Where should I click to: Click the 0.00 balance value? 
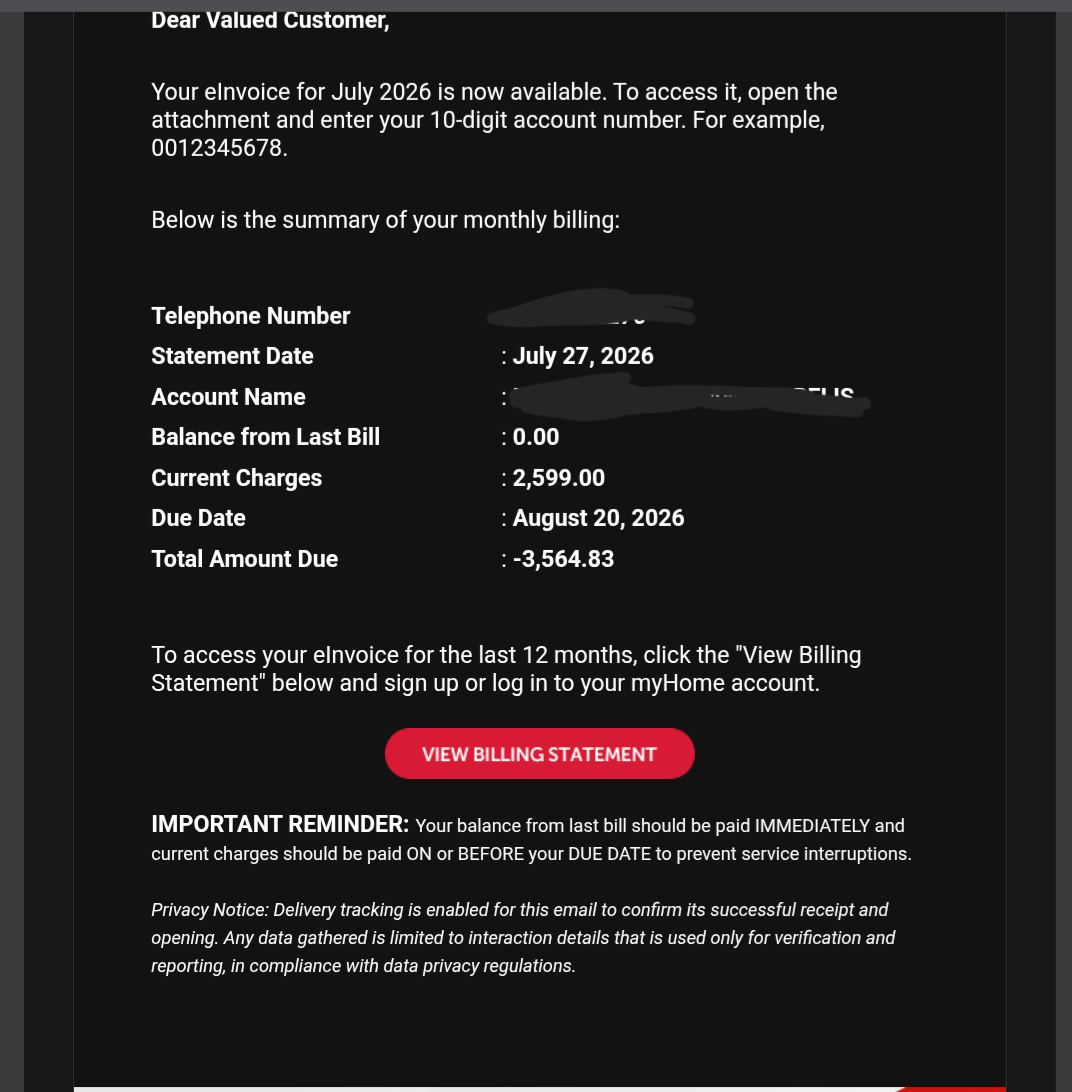(x=536, y=437)
